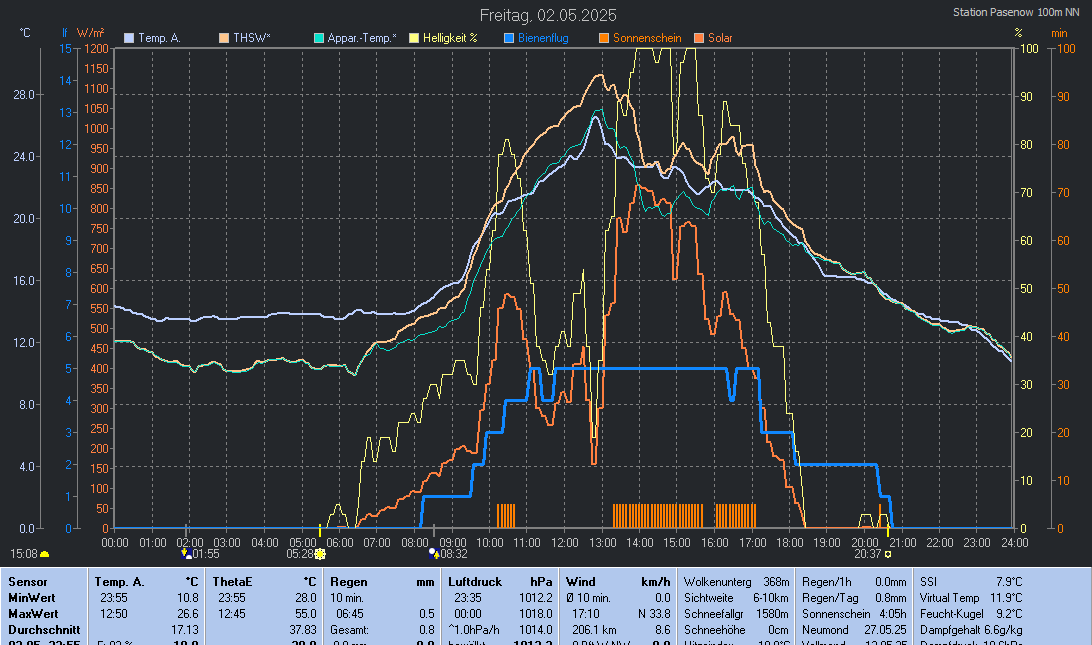Click the Sonnenschein legend color box

[x=604, y=38]
